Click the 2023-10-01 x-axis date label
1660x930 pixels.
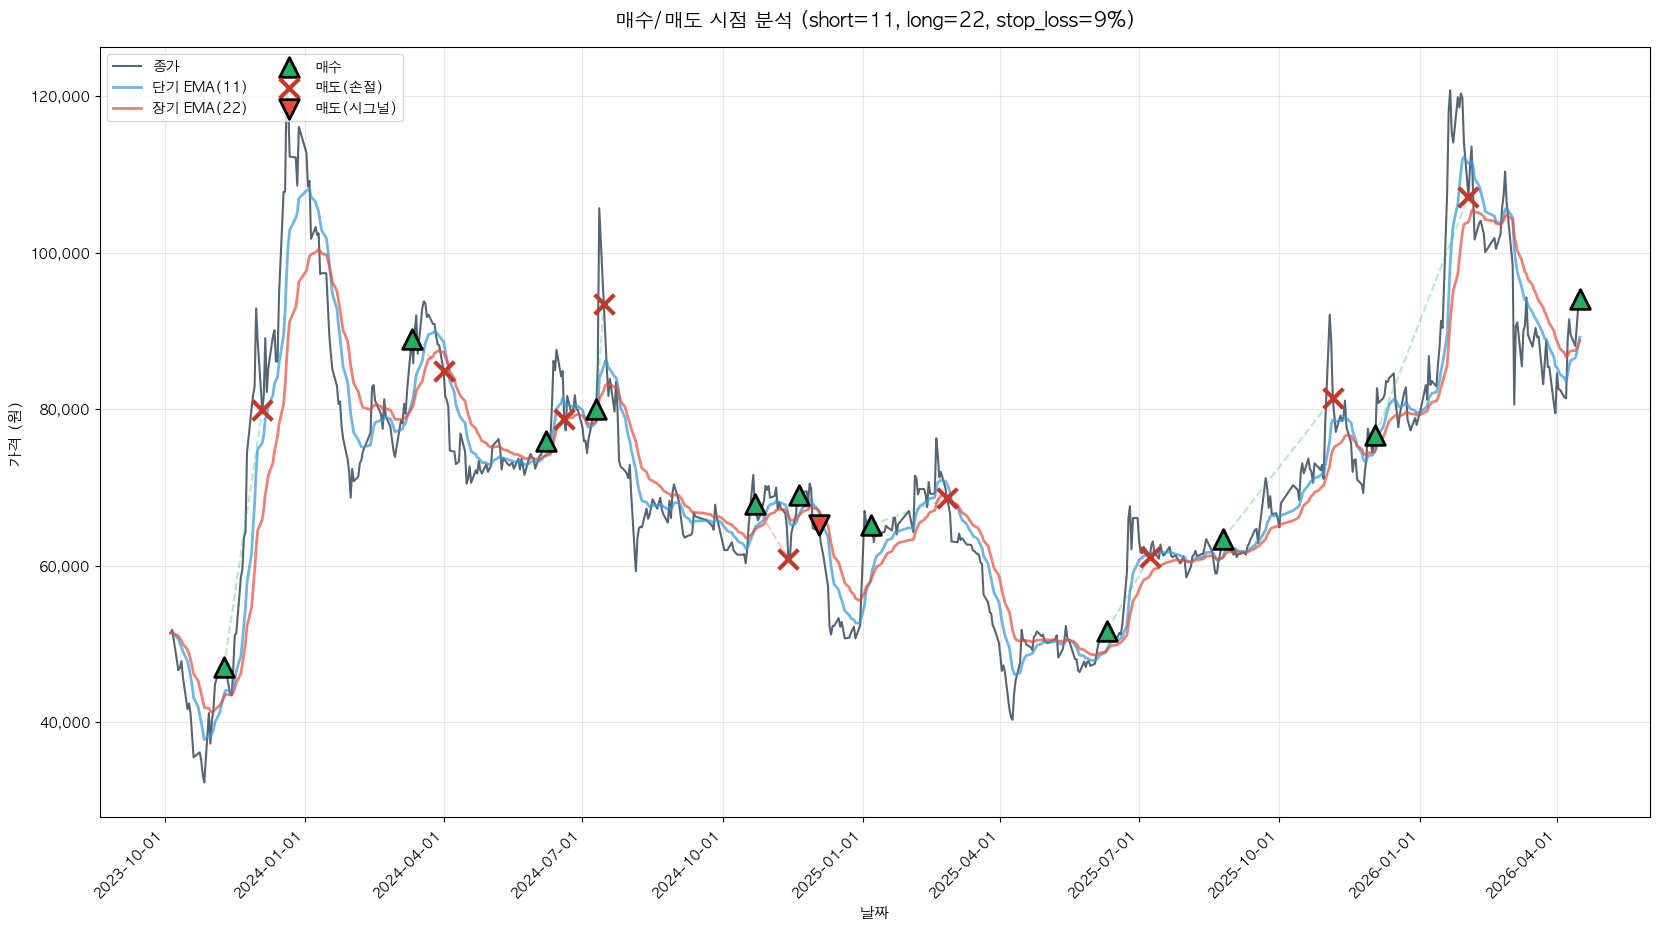(128, 867)
